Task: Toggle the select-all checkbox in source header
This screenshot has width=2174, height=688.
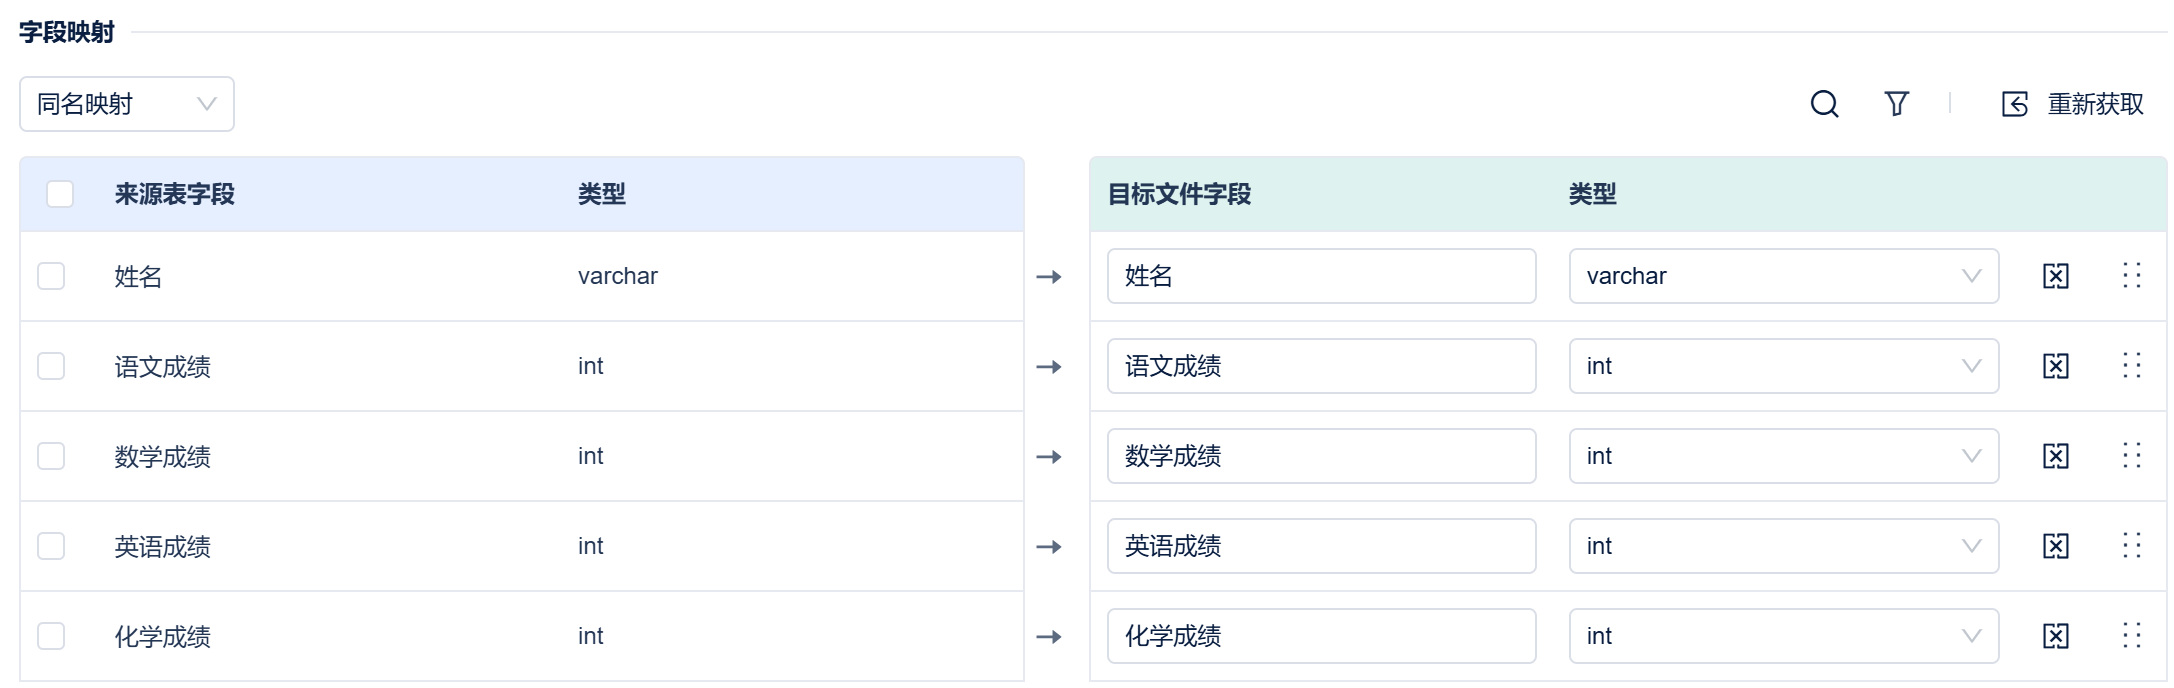Action: [60, 194]
